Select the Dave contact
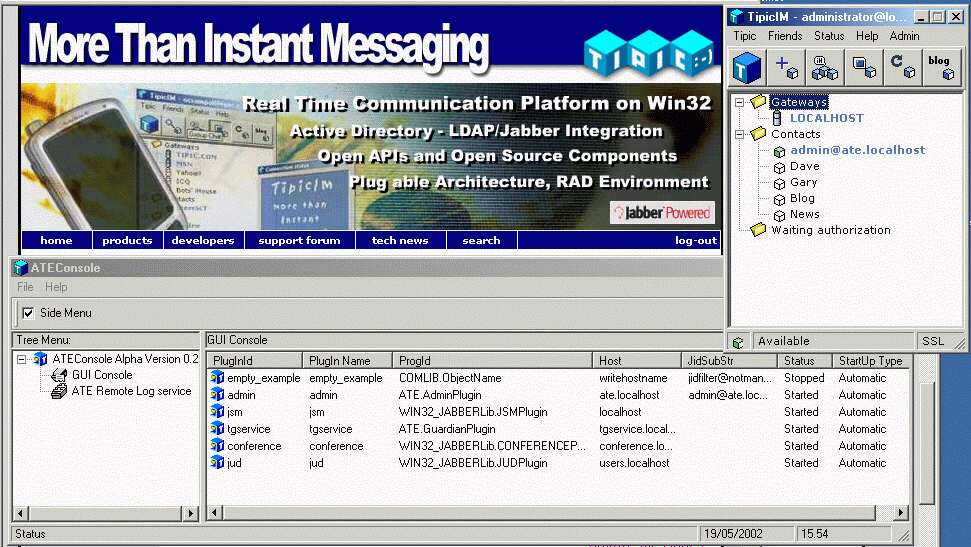This screenshot has width=971, height=547. pyautogui.click(x=804, y=166)
